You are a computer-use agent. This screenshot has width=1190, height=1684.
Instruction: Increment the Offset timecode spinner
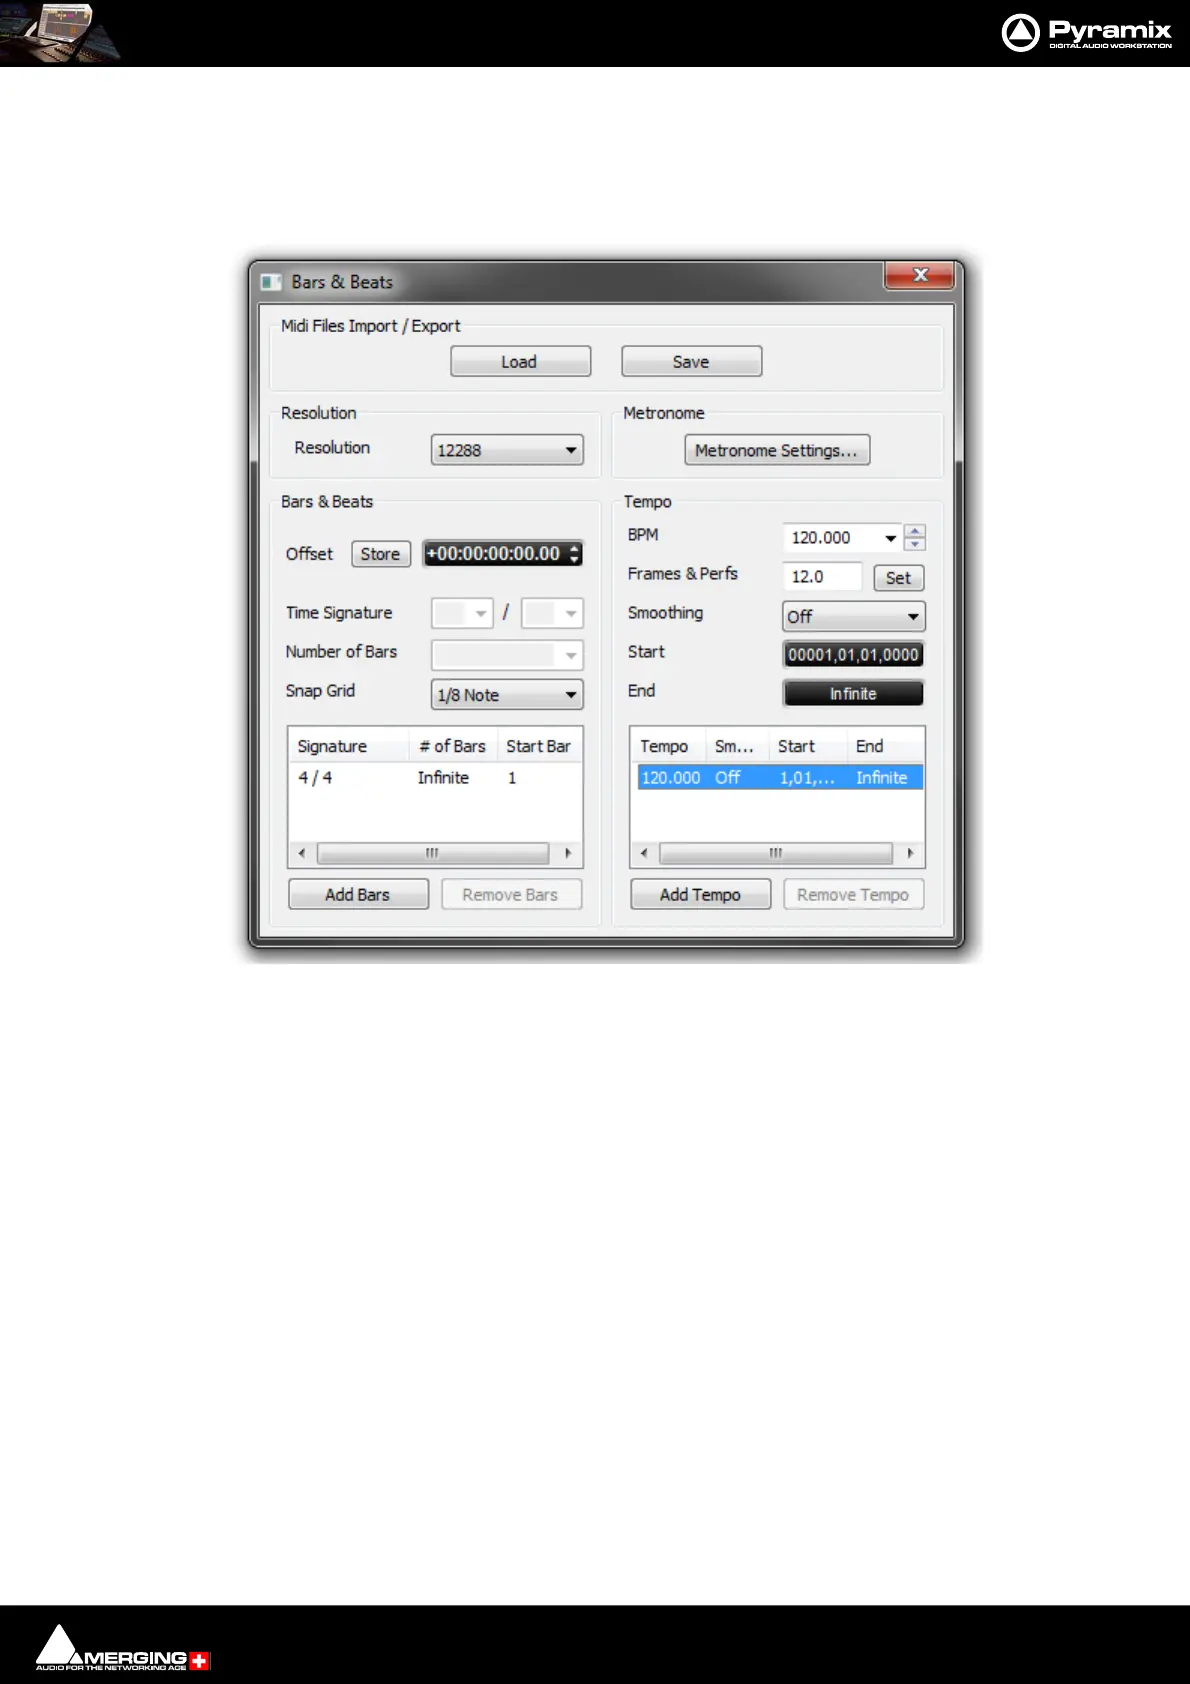click(575, 547)
